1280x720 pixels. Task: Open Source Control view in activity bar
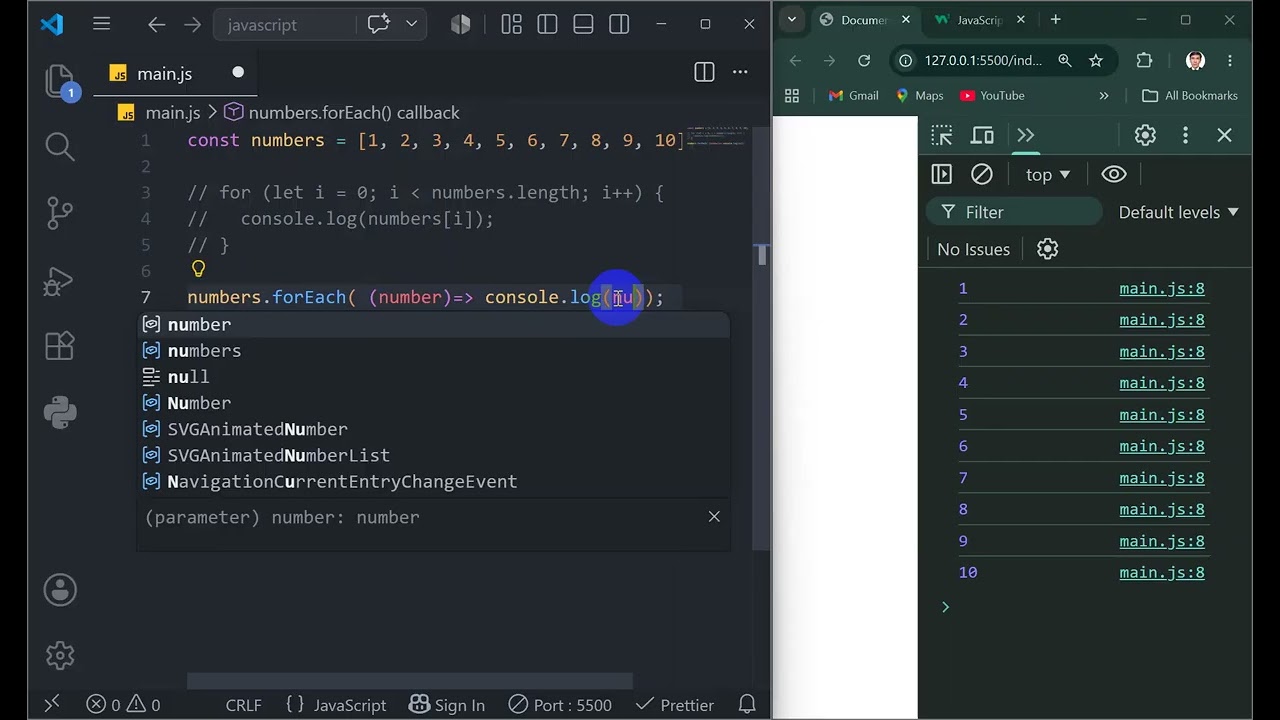[60, 212]
